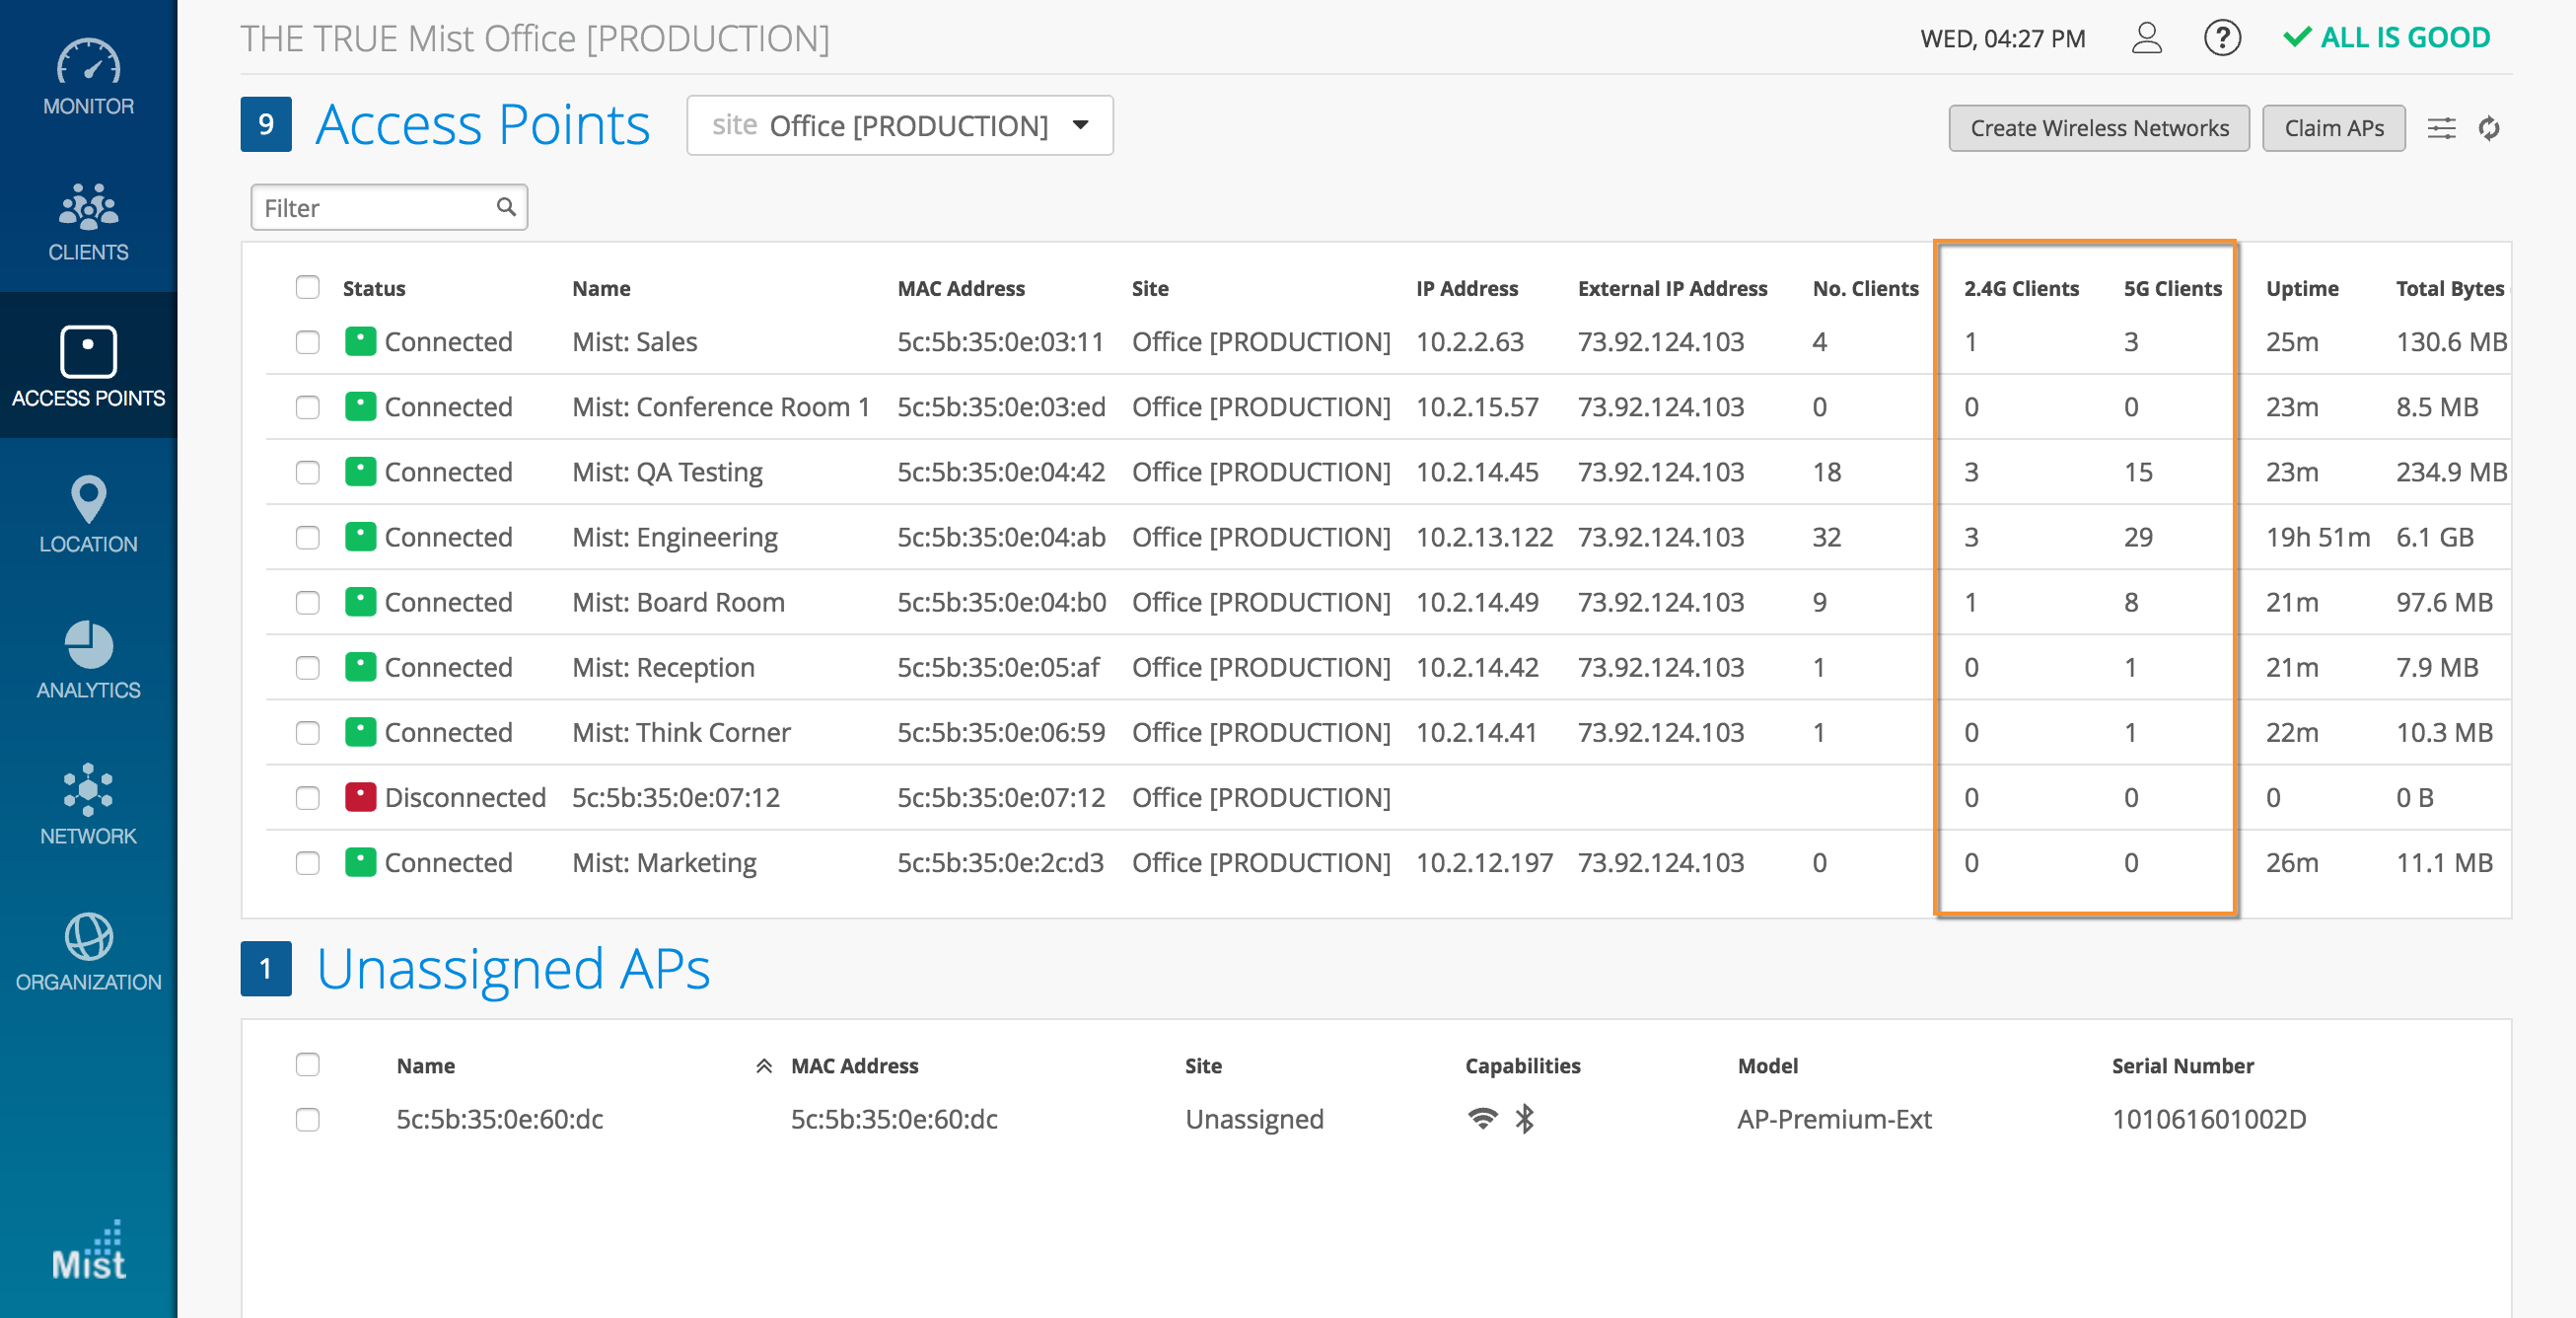
Task: Focus the Filter search field
Action: pyautogui.click(x=376, y=208)
